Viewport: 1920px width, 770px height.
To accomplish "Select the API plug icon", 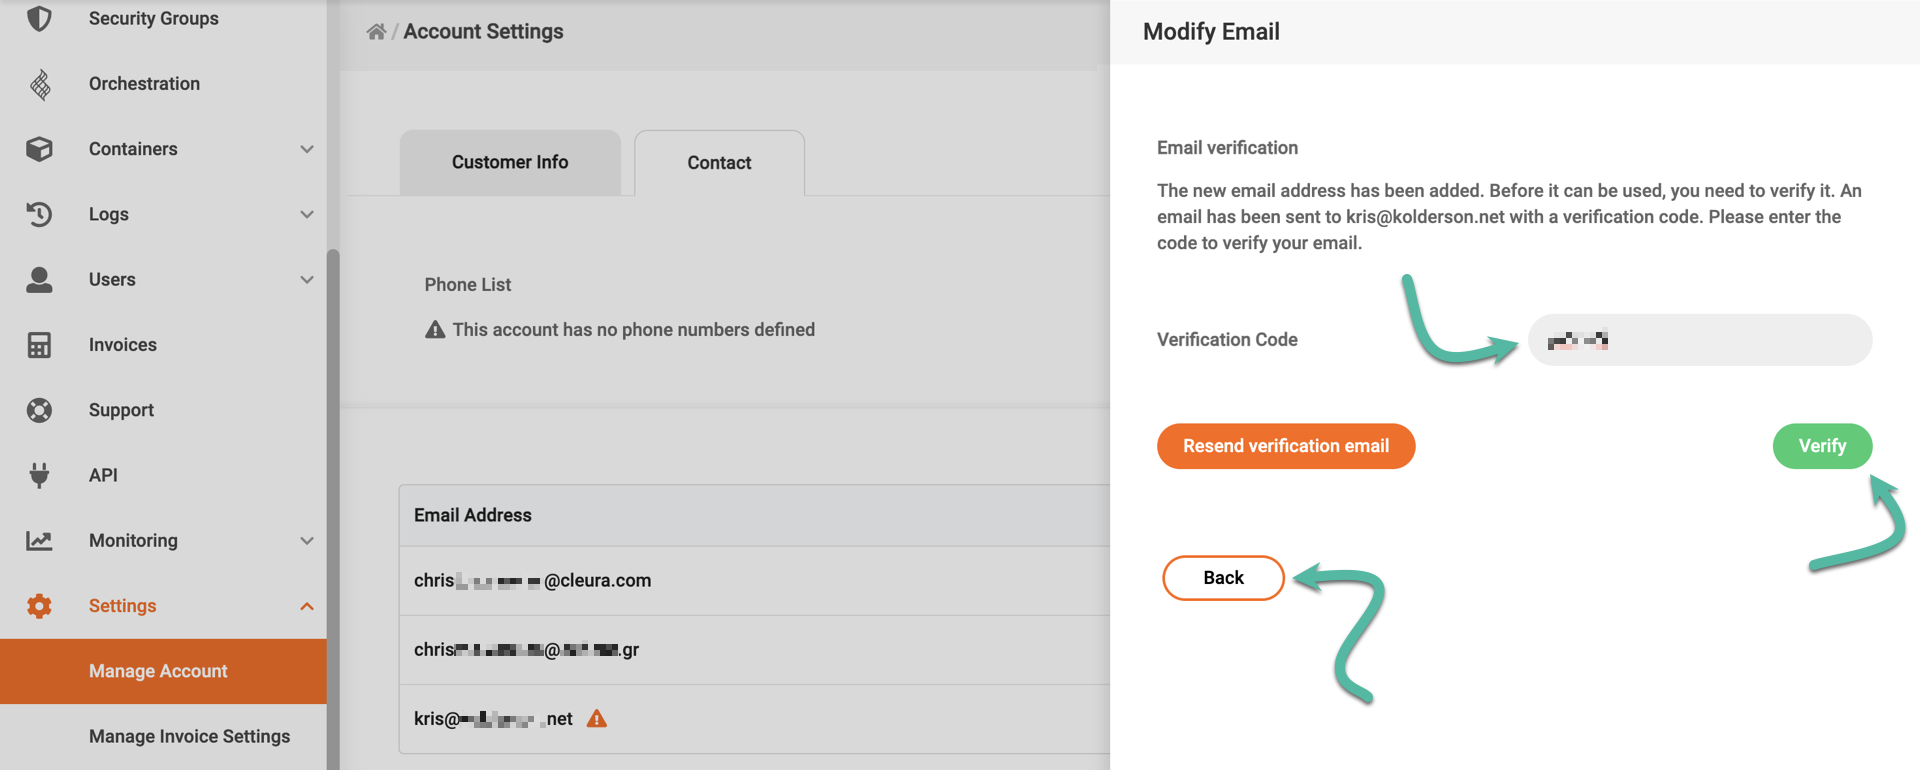I will pos(39,475).
